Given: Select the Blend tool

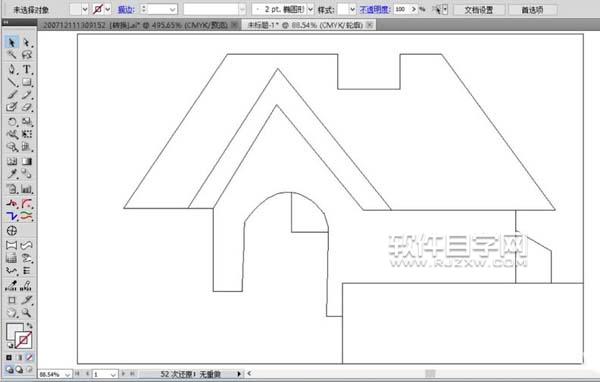Looking at the screenshot, I should (26, 174).
